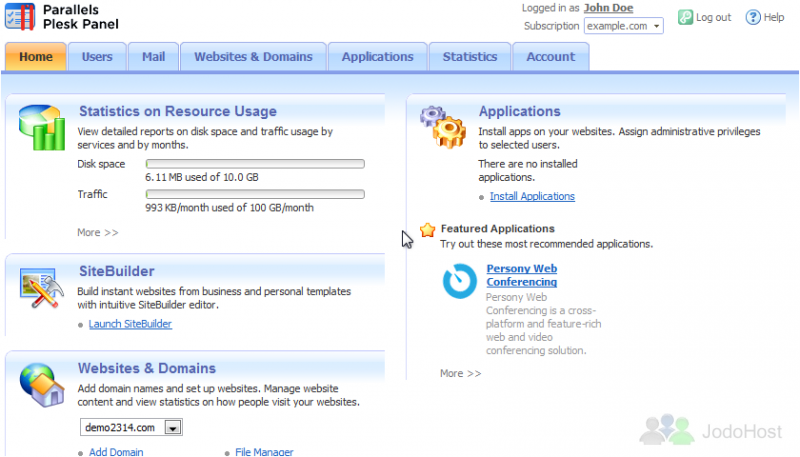
Task: Open the SiteBuilder heading link
Action: [116, 271]
